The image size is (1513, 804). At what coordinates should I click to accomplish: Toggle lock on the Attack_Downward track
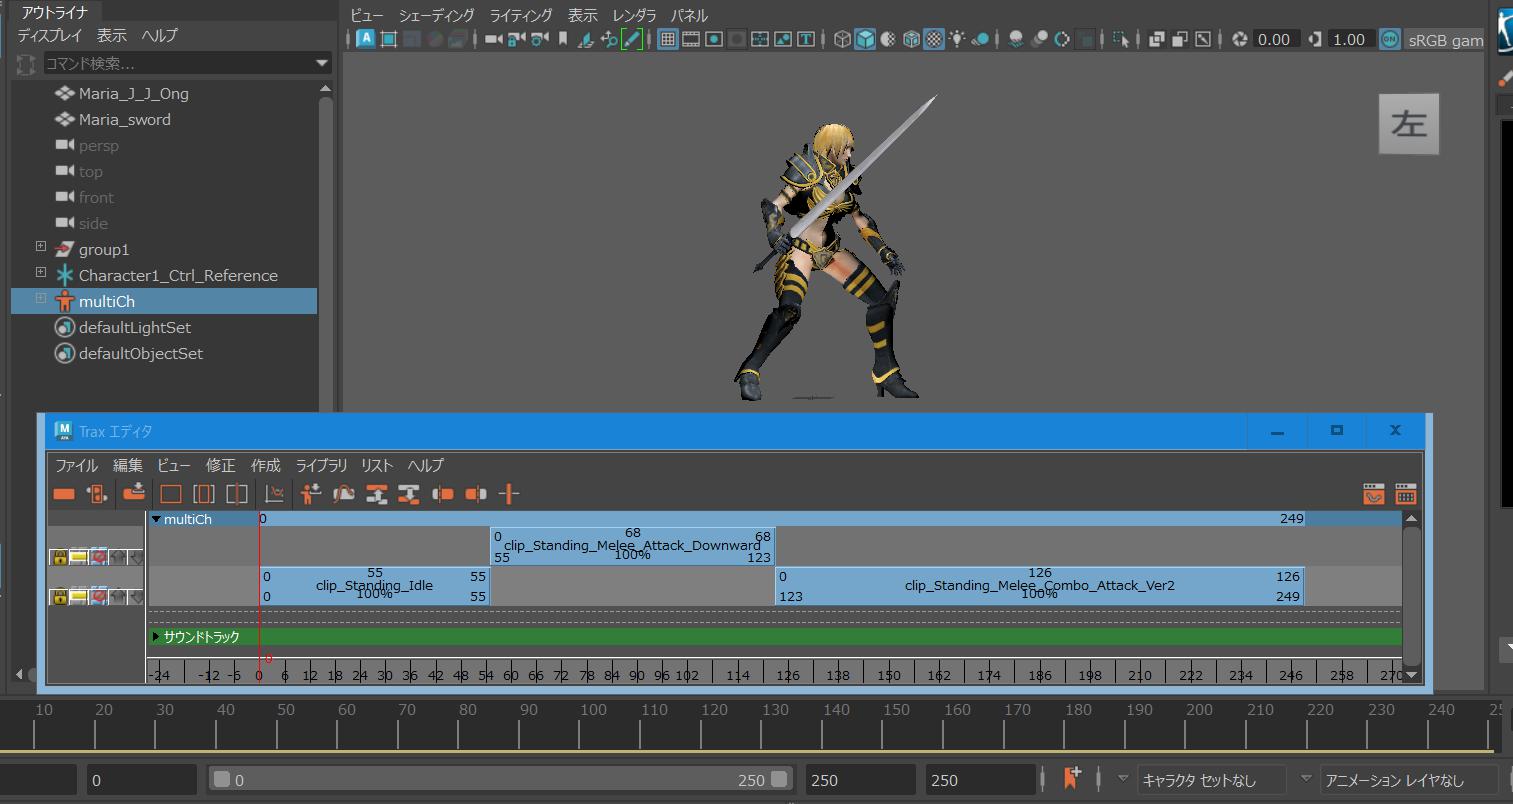(x=59, y=557)
